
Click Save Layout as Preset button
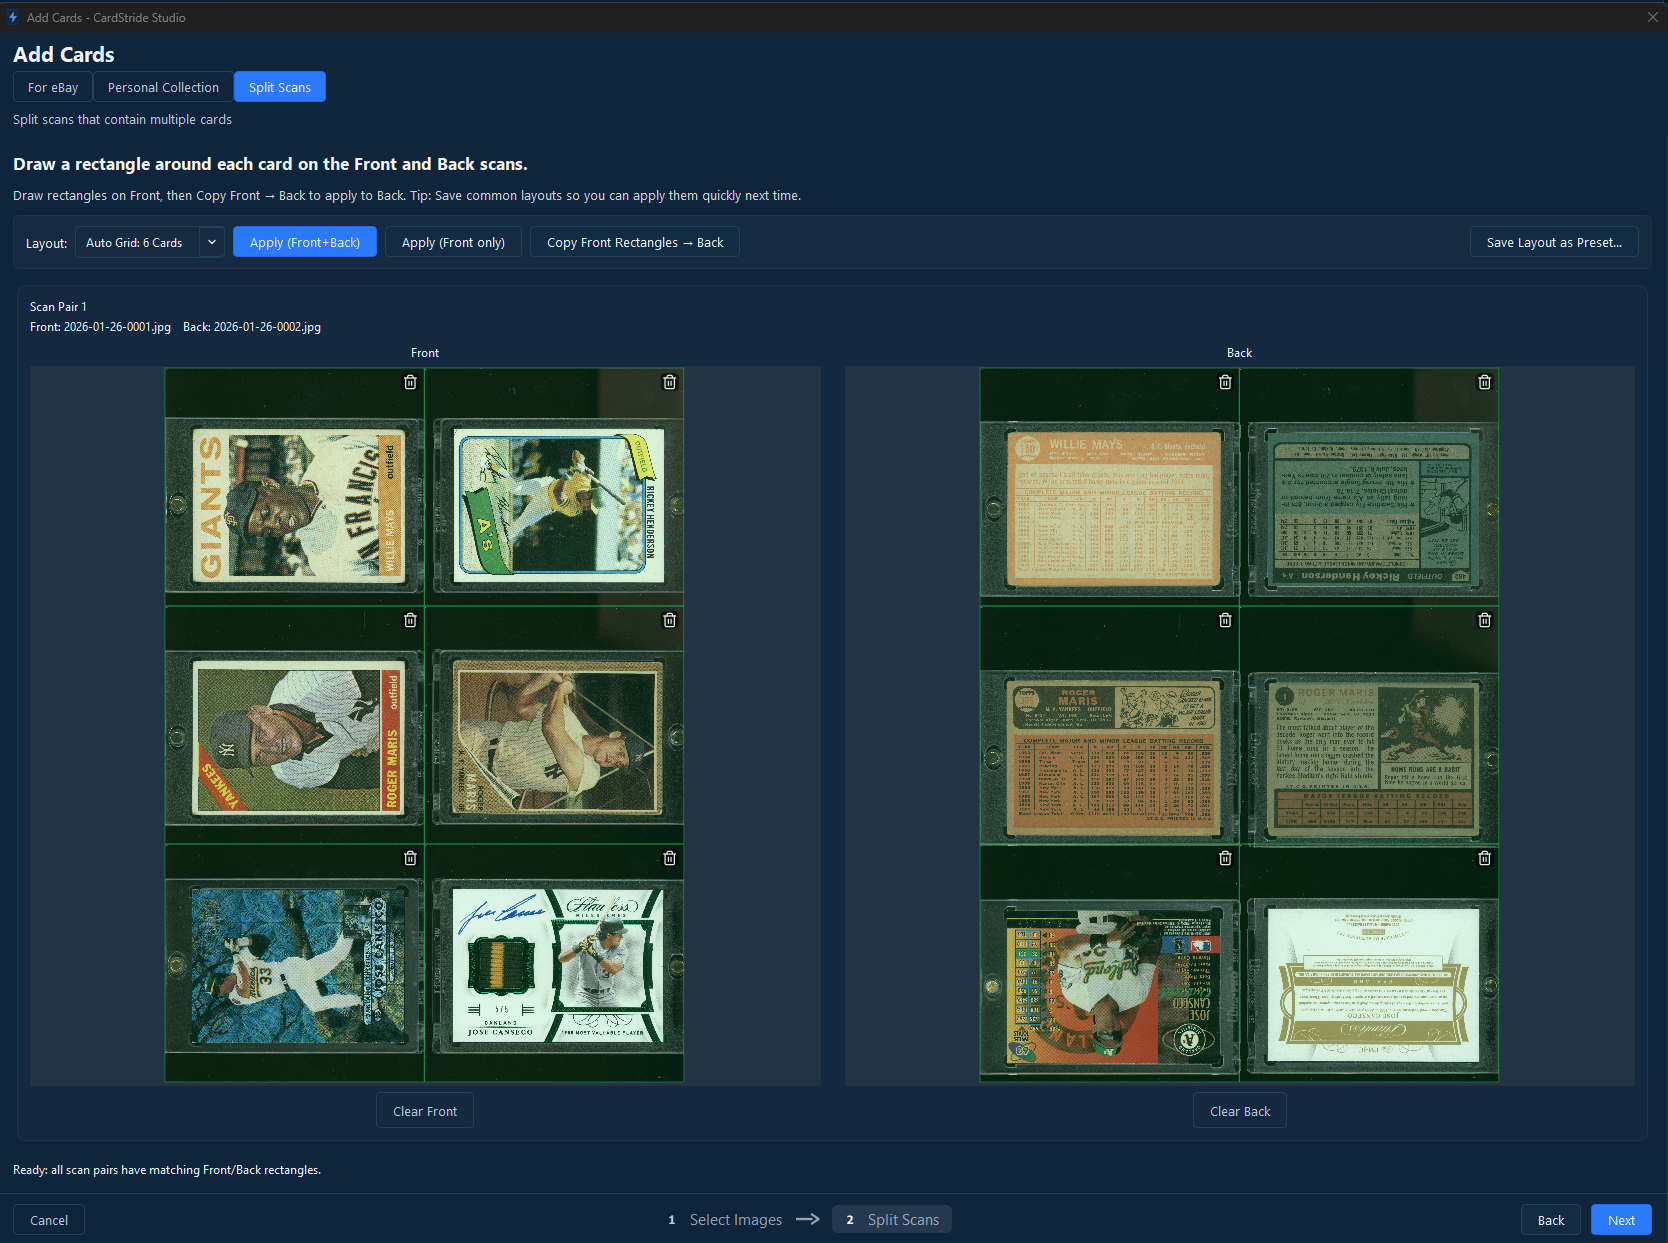click(1554, 242)
